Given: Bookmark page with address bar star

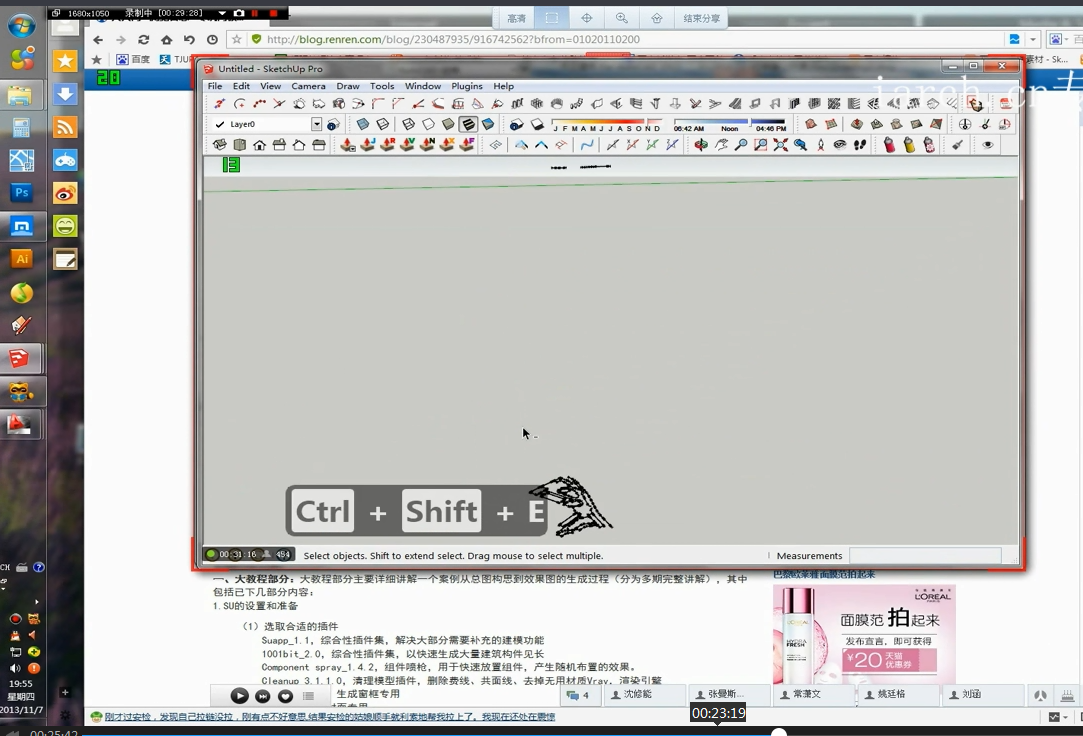Looking at the screenshot, I should pyautogui.click(x=237, y=39).
